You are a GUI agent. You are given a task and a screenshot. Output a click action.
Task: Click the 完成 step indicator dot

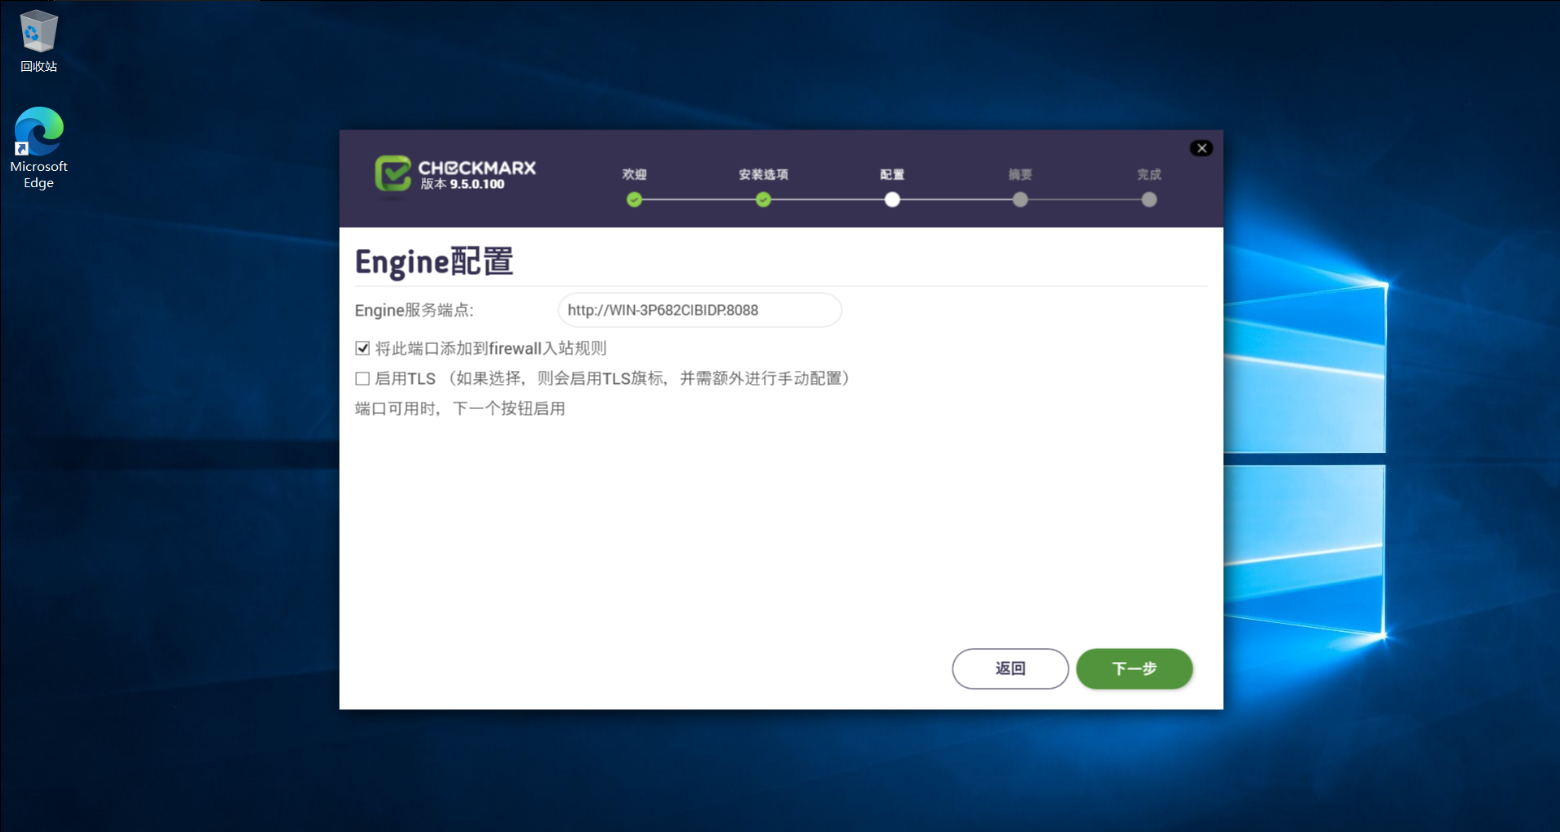pos(1149,200)
